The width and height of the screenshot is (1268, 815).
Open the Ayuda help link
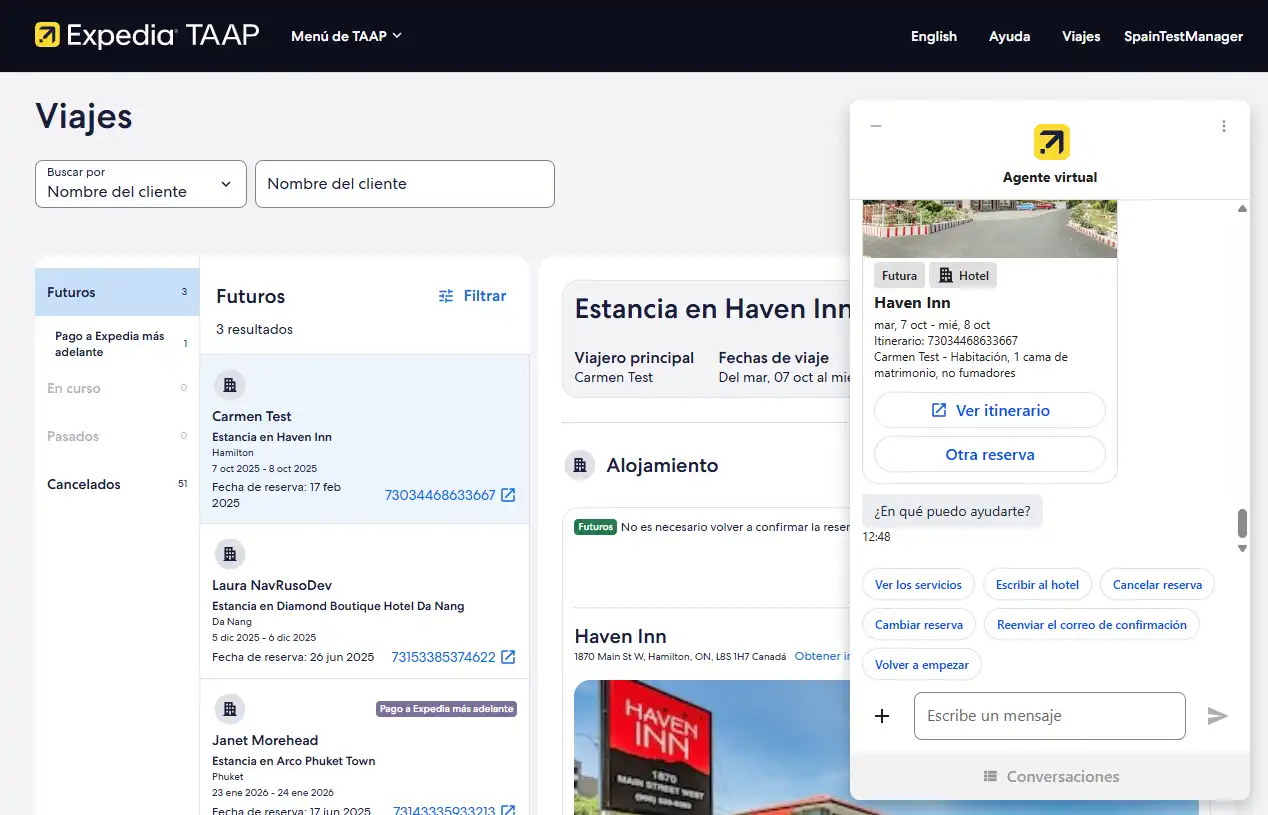(1010, 36)
